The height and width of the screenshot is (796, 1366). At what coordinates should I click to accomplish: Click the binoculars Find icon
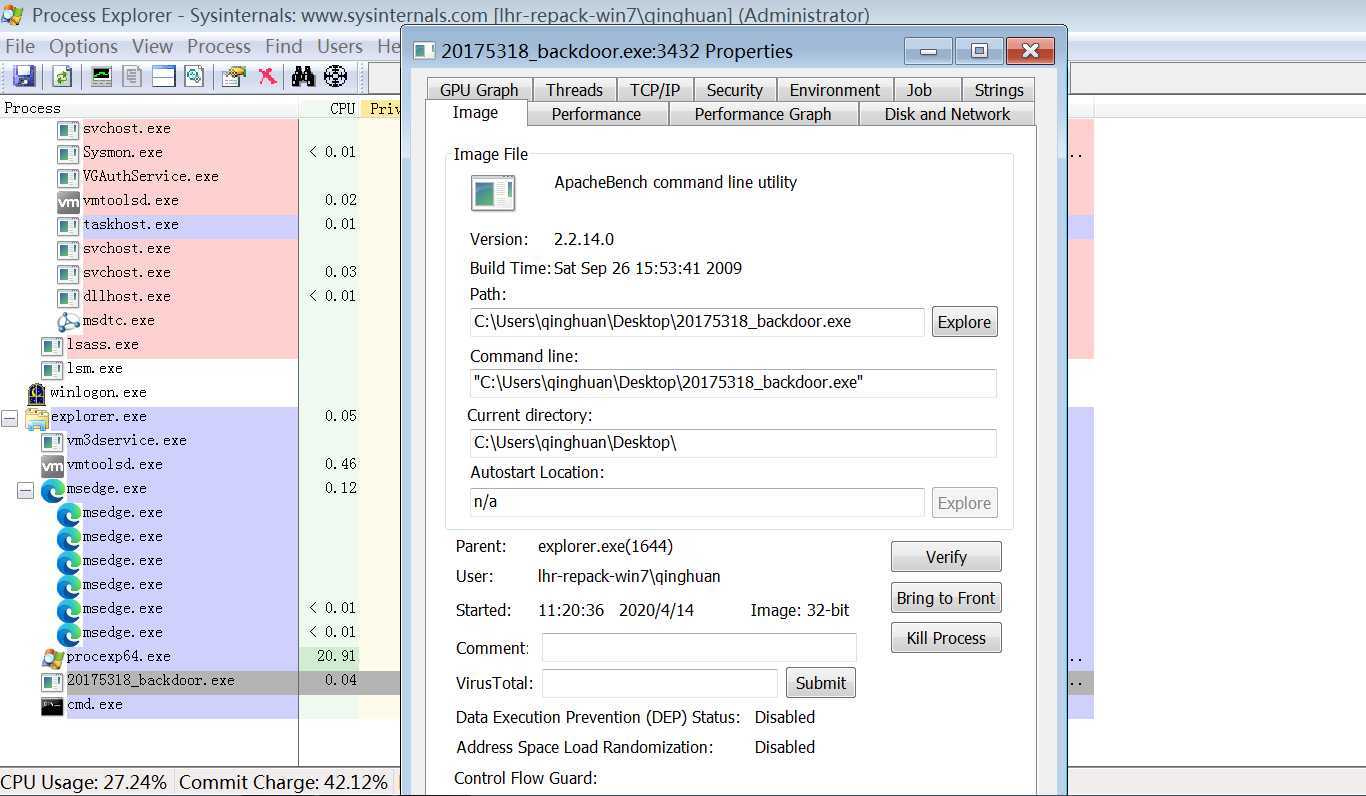point(303,76)
